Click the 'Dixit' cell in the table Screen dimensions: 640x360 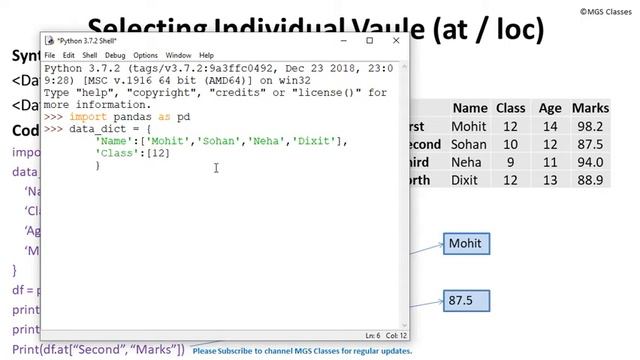tap(464, 180)
